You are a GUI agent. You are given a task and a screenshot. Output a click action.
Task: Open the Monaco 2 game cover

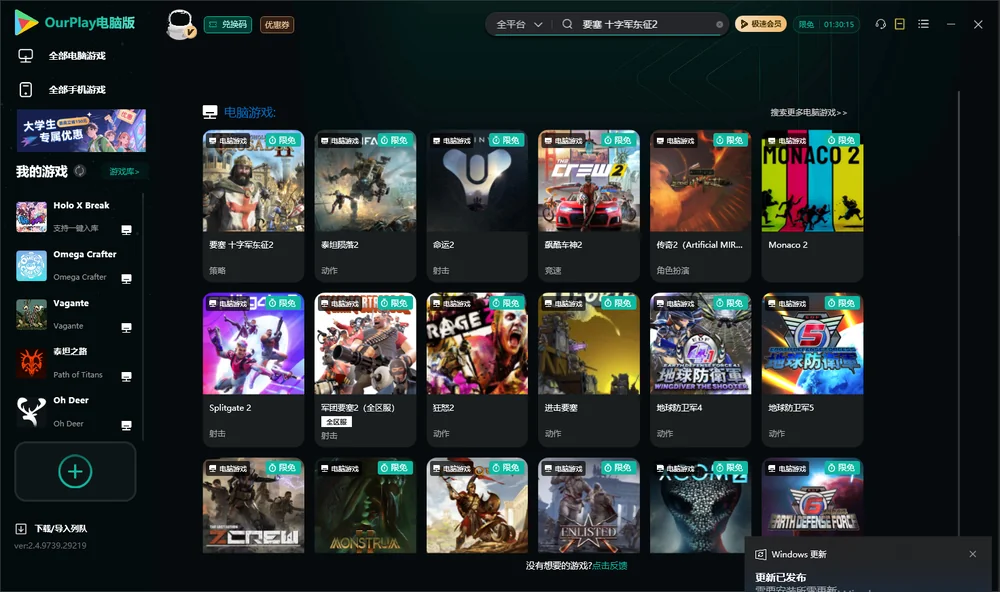coord(812,181)
